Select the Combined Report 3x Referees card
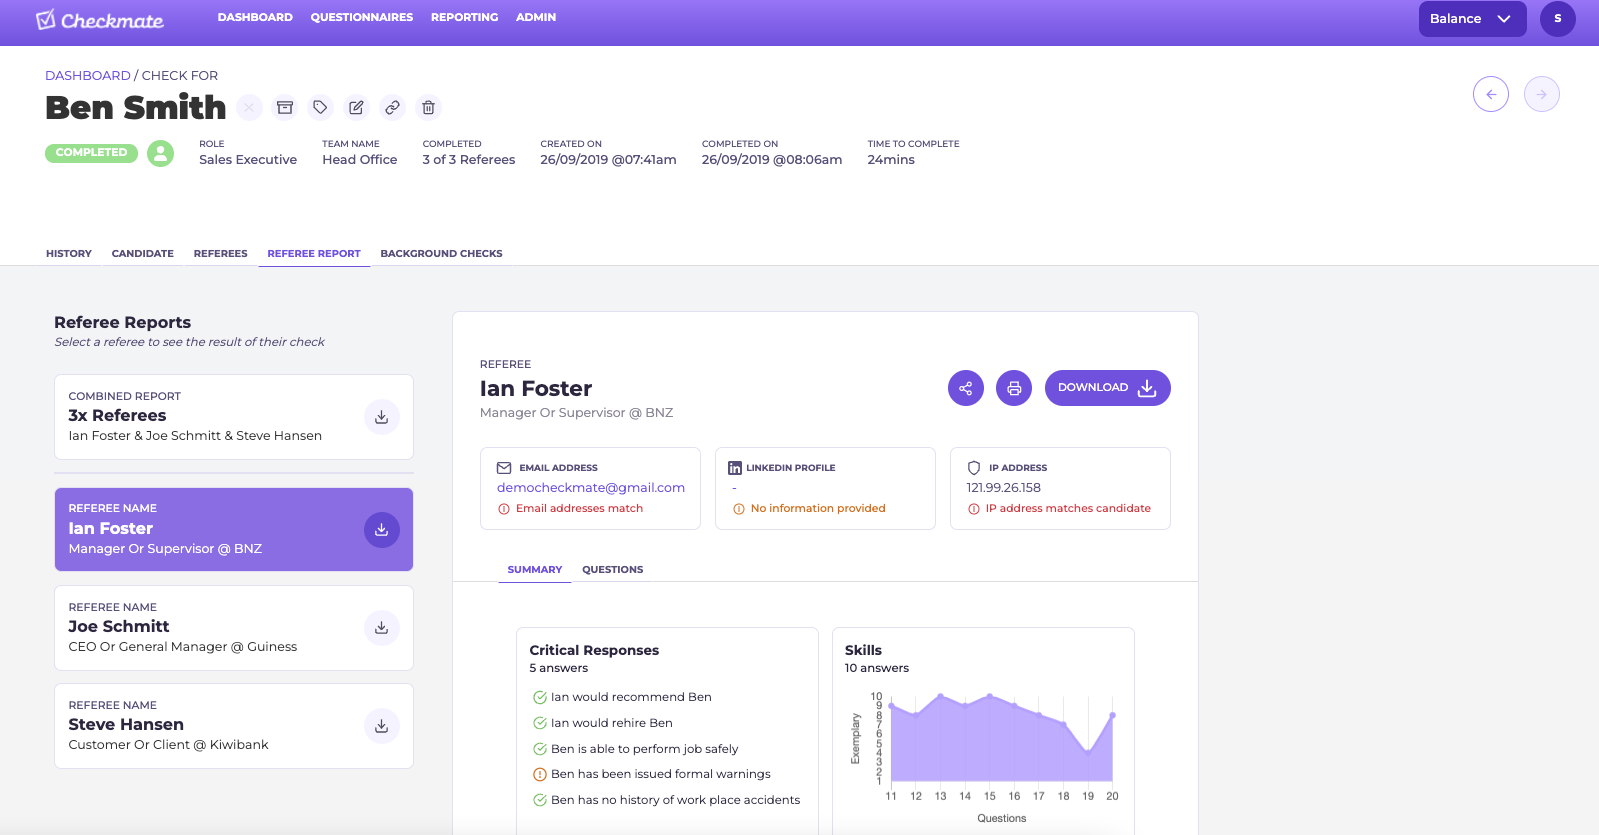Screen dimensions: 1599x835 click(x=234, y=417)
